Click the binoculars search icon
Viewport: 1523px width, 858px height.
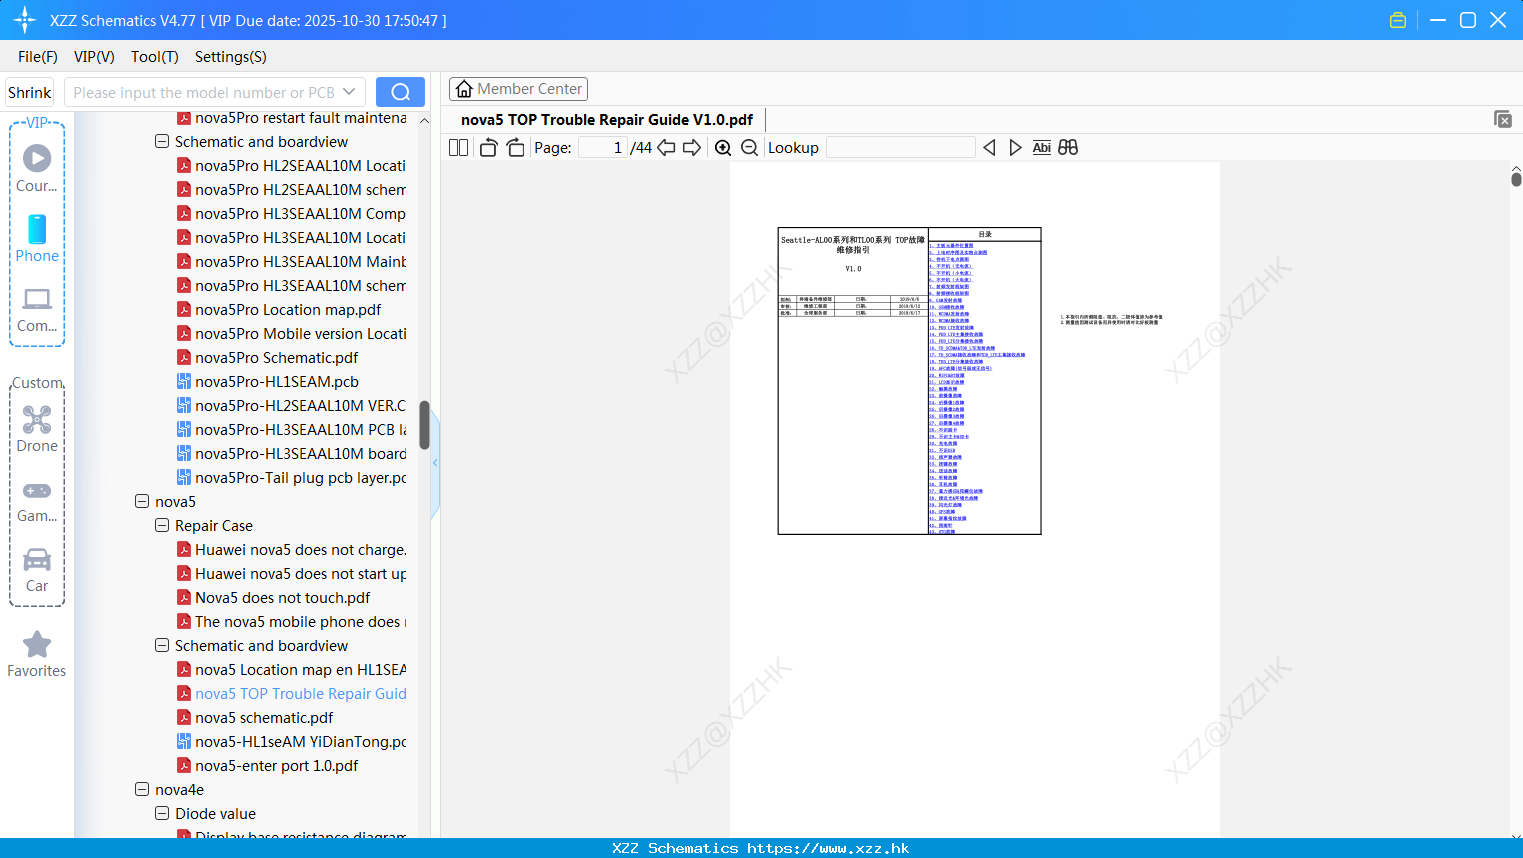pos(1068,147)
